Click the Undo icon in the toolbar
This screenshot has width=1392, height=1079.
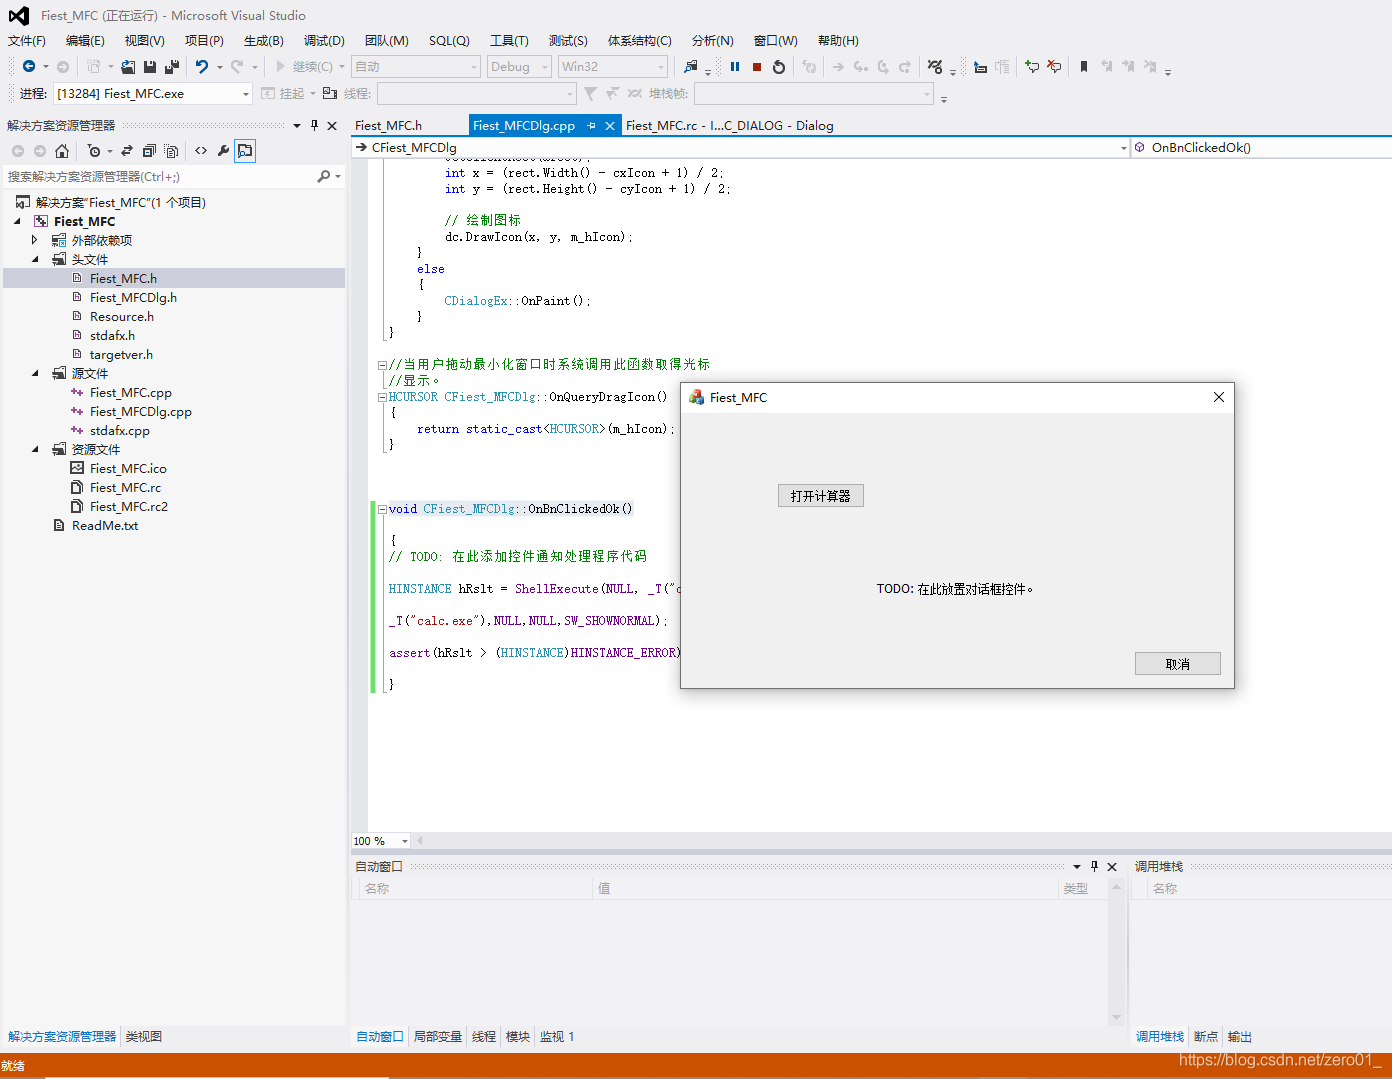click(202, 66)
